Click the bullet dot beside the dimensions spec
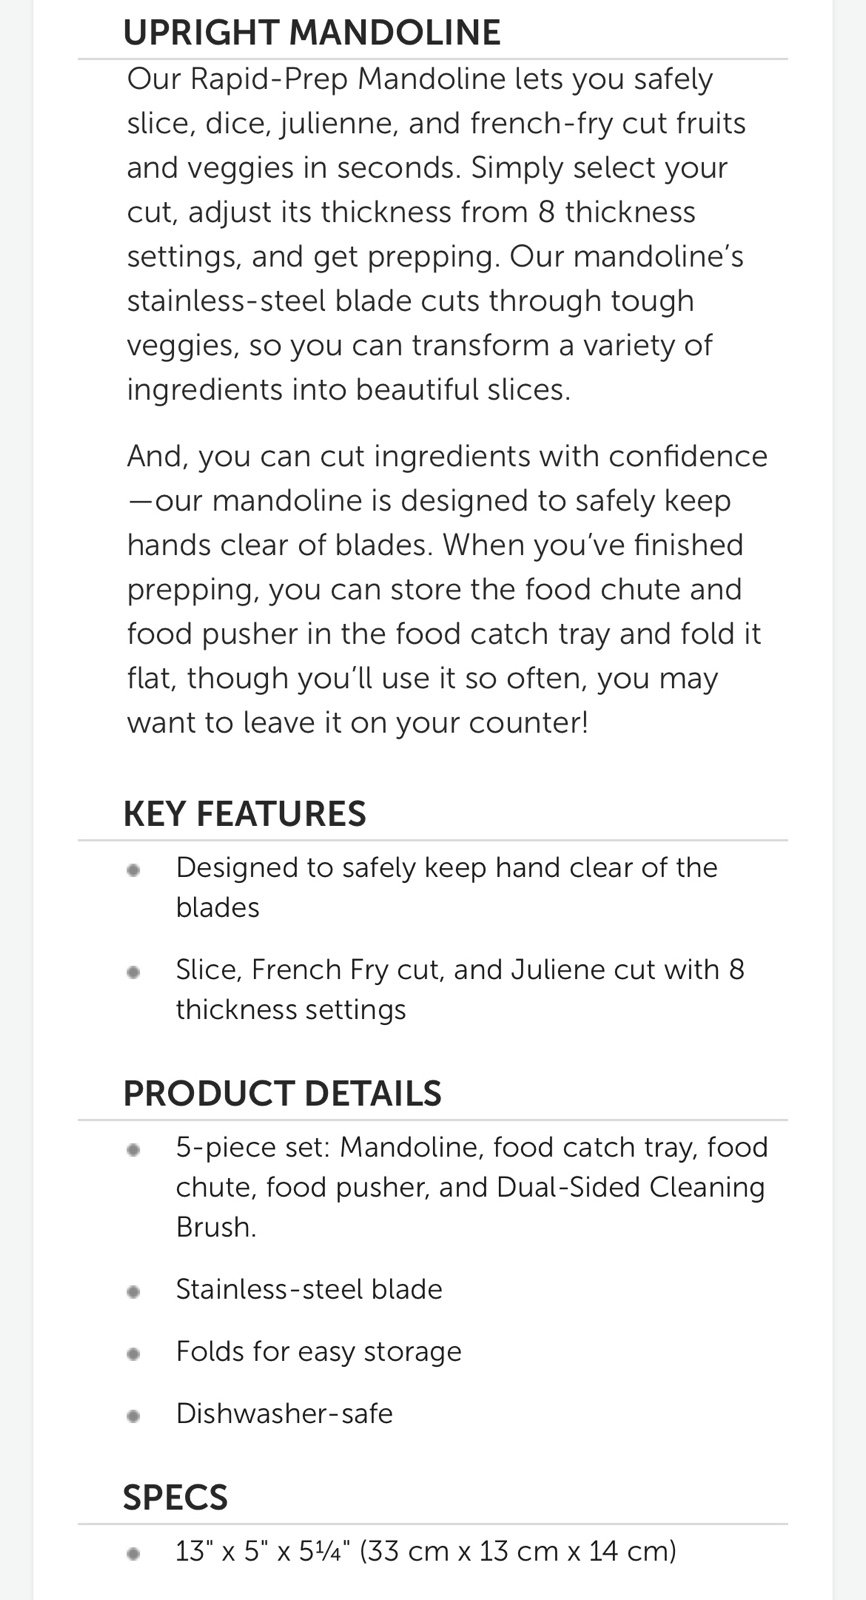This screenshot has width=866, height=1600. [133, 1554]
